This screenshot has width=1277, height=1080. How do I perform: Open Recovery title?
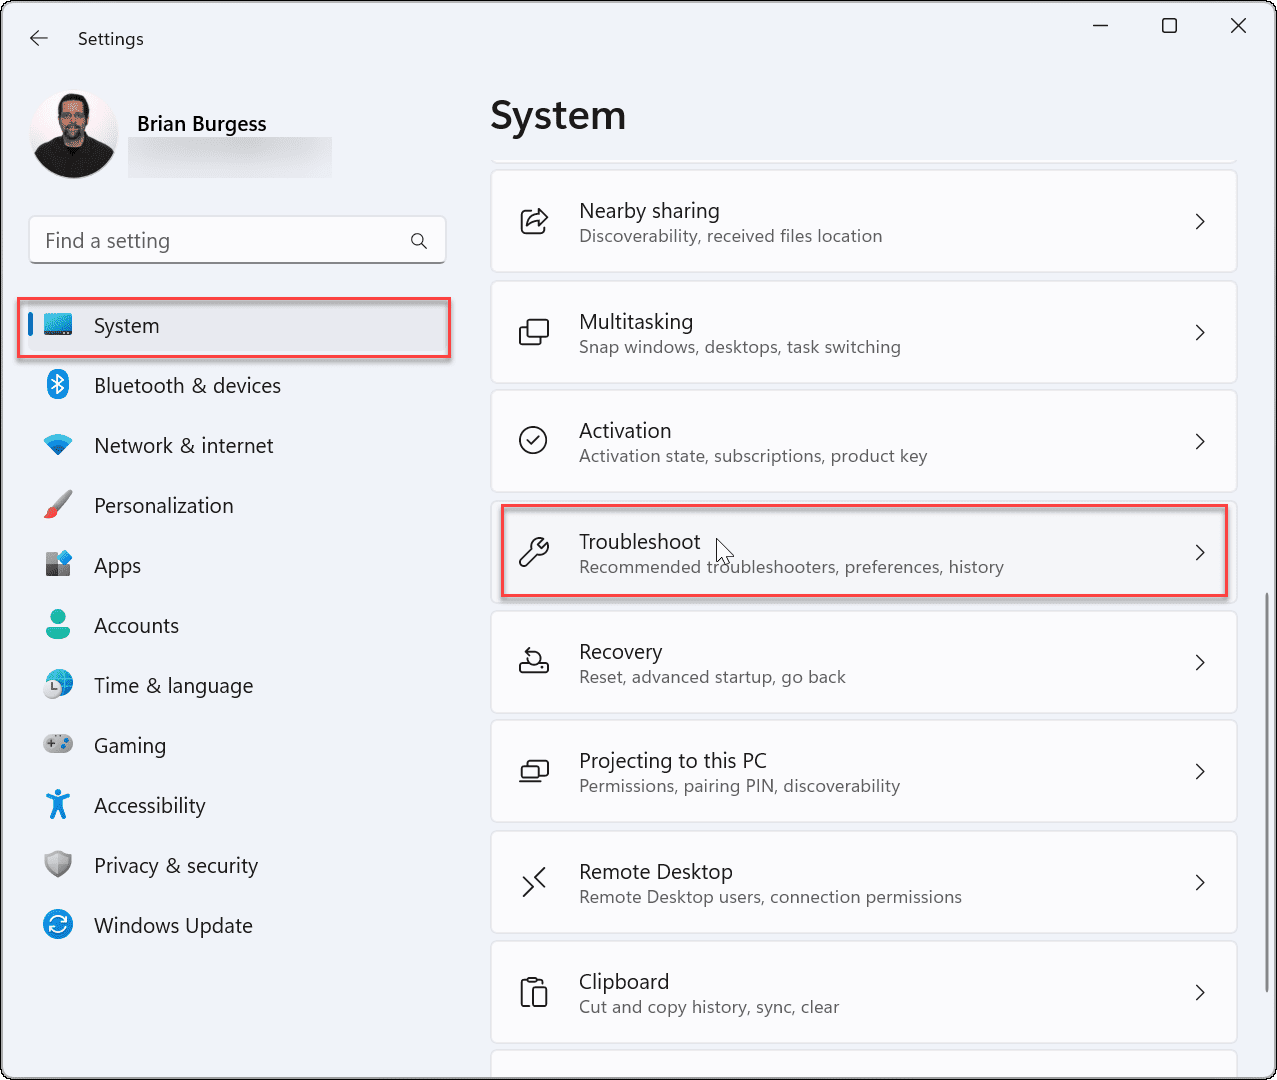[x=620, y=652]
